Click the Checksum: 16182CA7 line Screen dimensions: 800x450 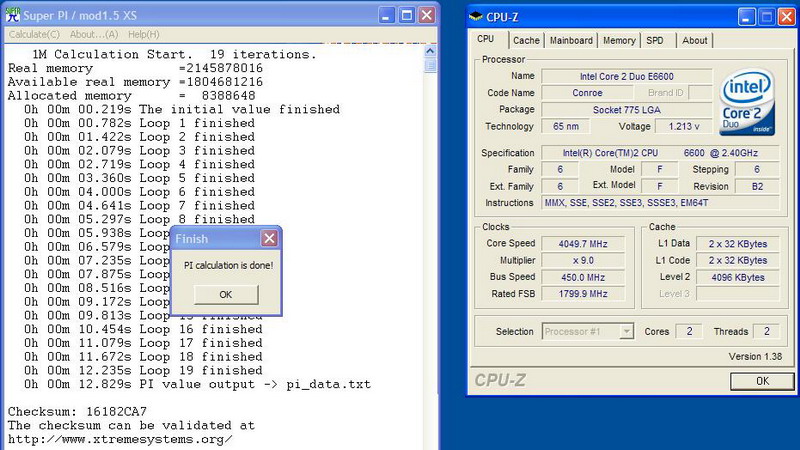[x=77, y=411]
